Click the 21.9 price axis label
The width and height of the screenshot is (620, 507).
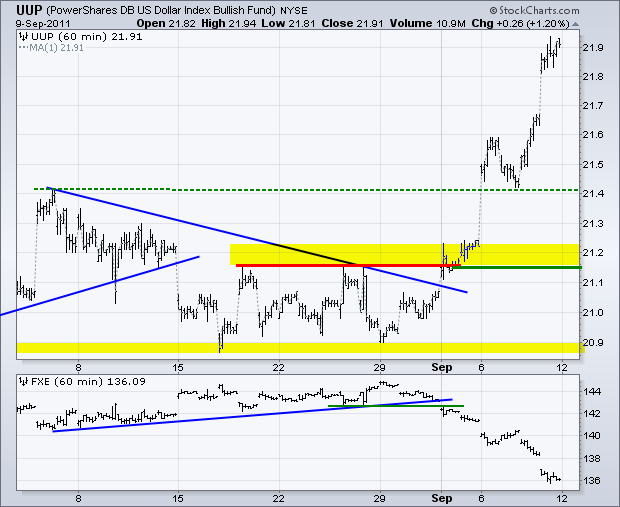click(593, 48)
